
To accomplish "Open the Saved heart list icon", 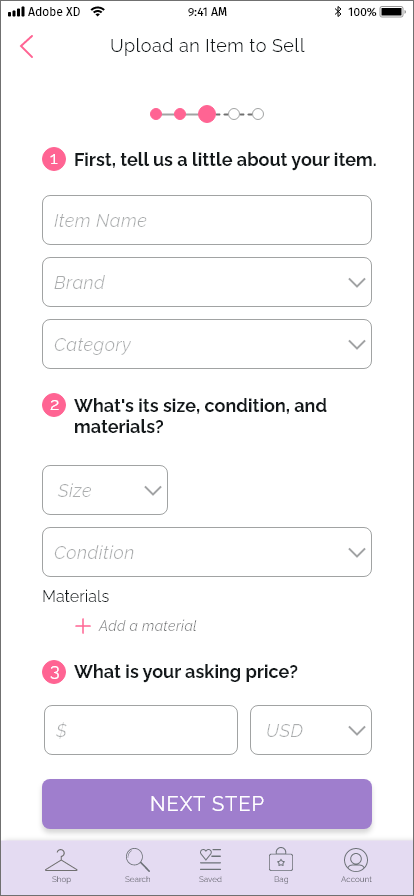I will point(210,860).
